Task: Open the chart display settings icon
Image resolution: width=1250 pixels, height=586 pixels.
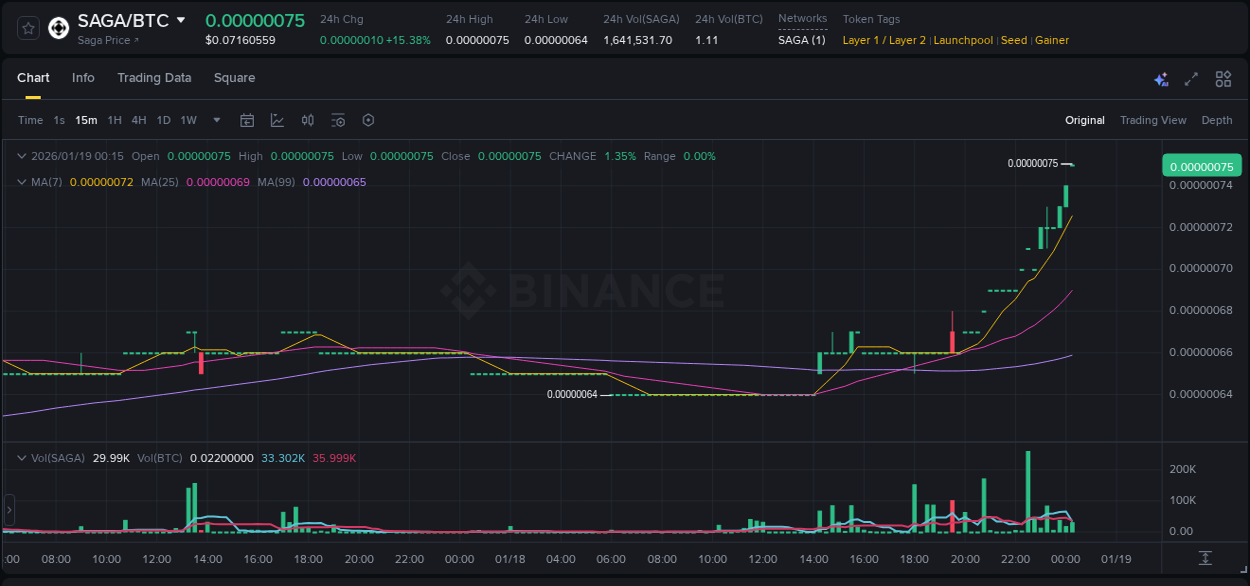Action: pos(338,120)
